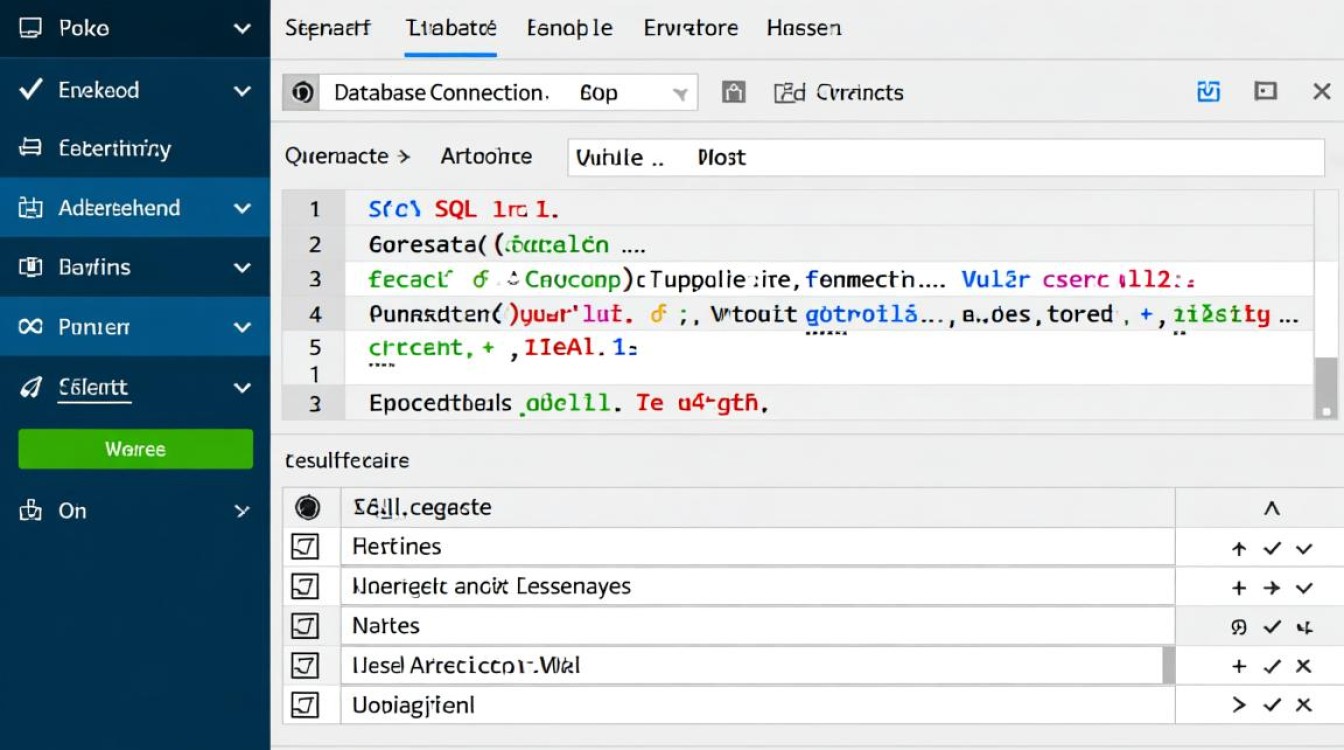Screen dimensions: 1344x750
Task: Click the Cvraincts toolbar button
Action: 839,93
